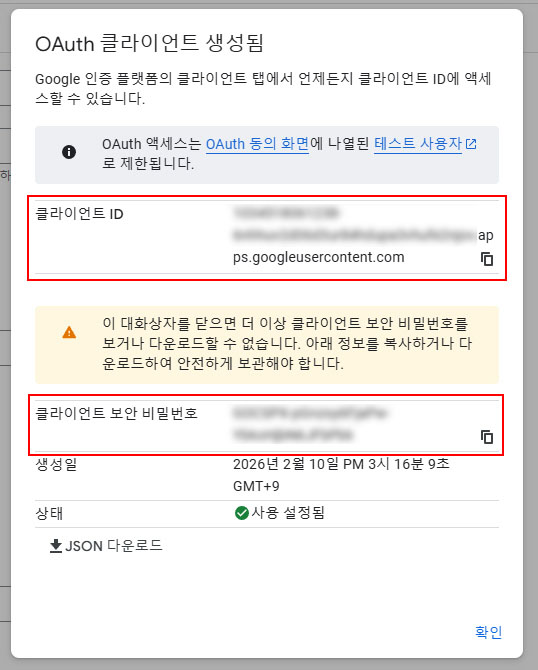Click the green check status icon
Viewport: 538px width, 670px height.
[242, 512]
